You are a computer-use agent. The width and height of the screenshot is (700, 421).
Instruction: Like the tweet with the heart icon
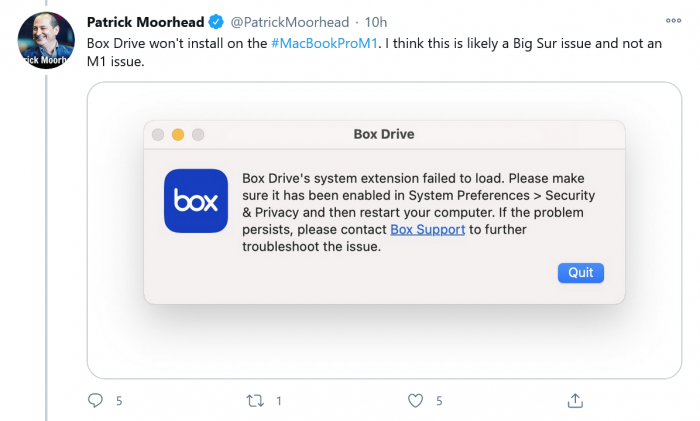click(x=416, y=400)
